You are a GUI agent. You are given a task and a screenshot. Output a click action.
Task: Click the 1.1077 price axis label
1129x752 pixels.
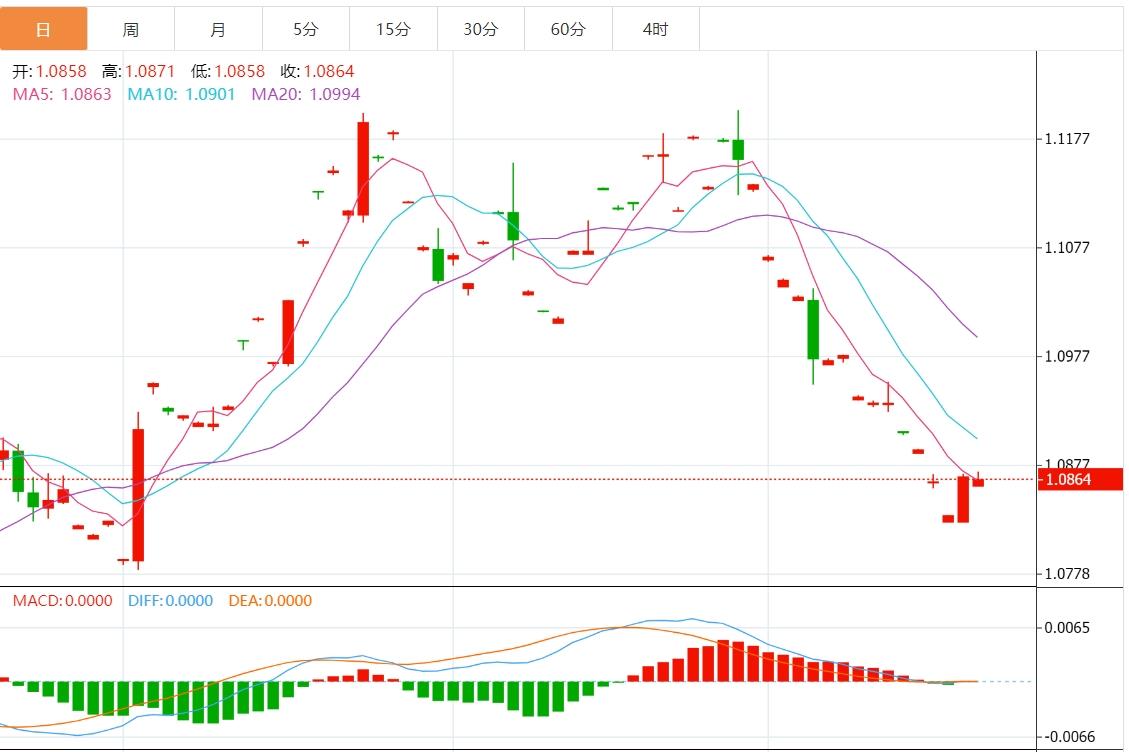click(x=1067, y=247)
